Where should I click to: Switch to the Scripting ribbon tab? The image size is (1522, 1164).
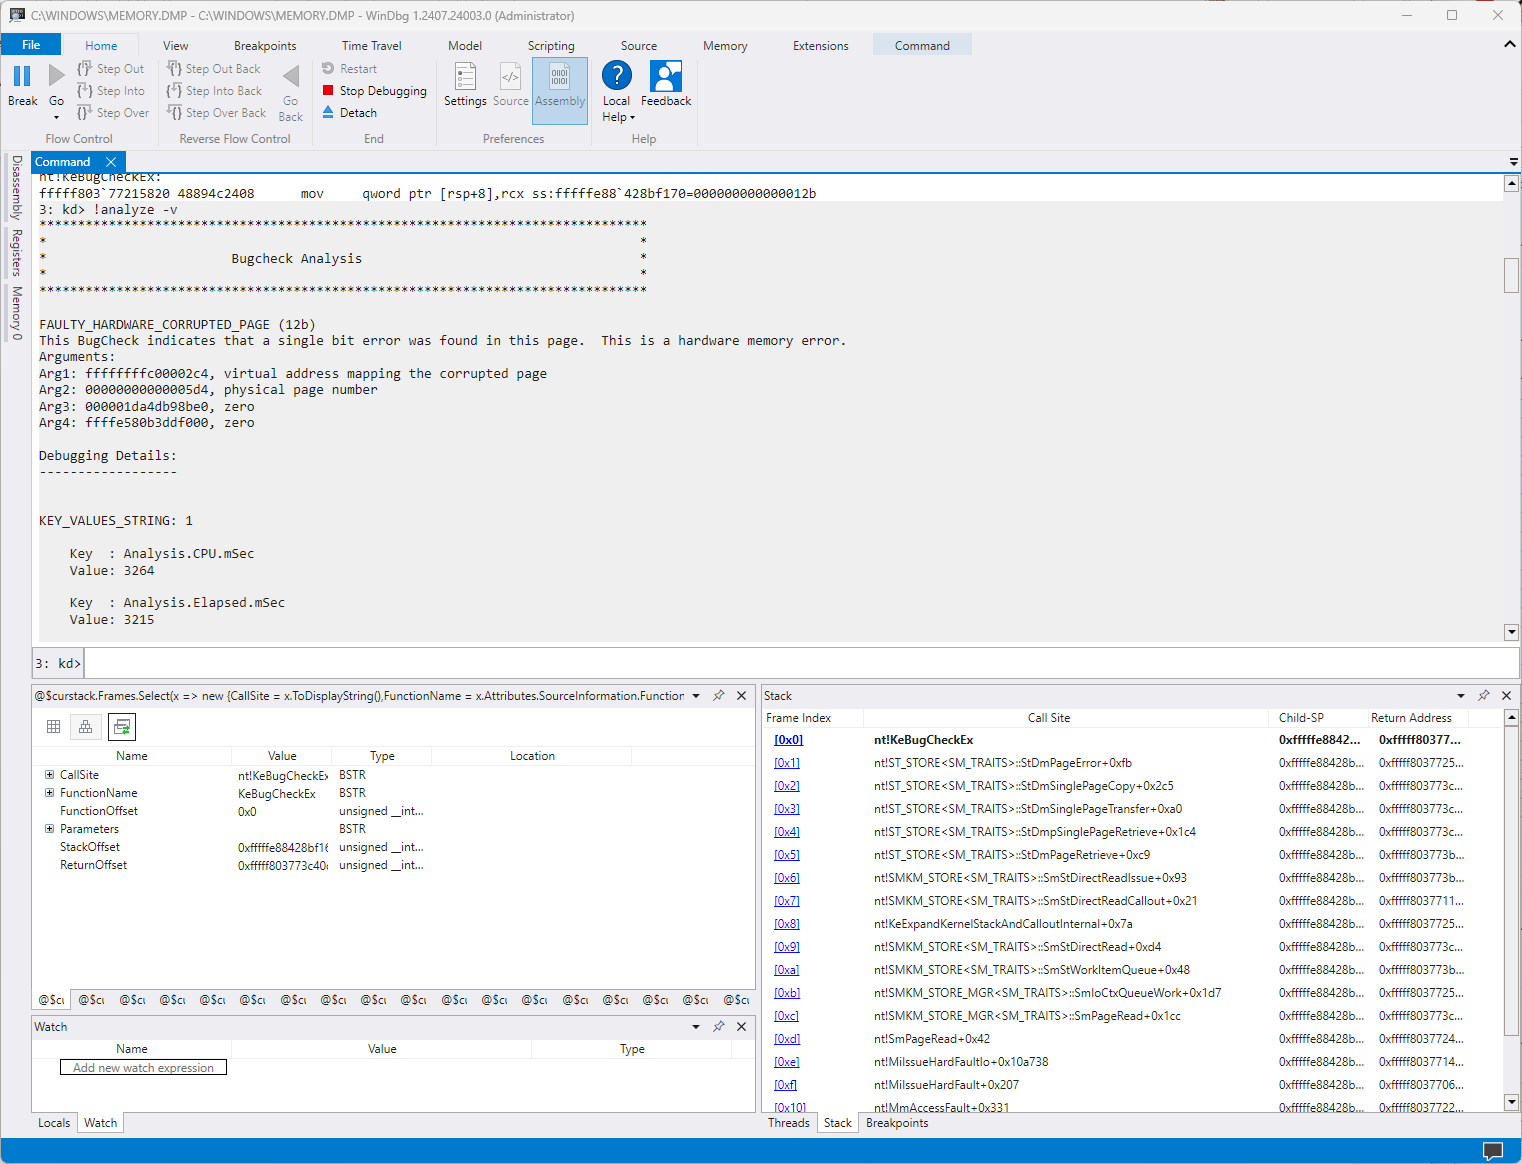point(551,46)
